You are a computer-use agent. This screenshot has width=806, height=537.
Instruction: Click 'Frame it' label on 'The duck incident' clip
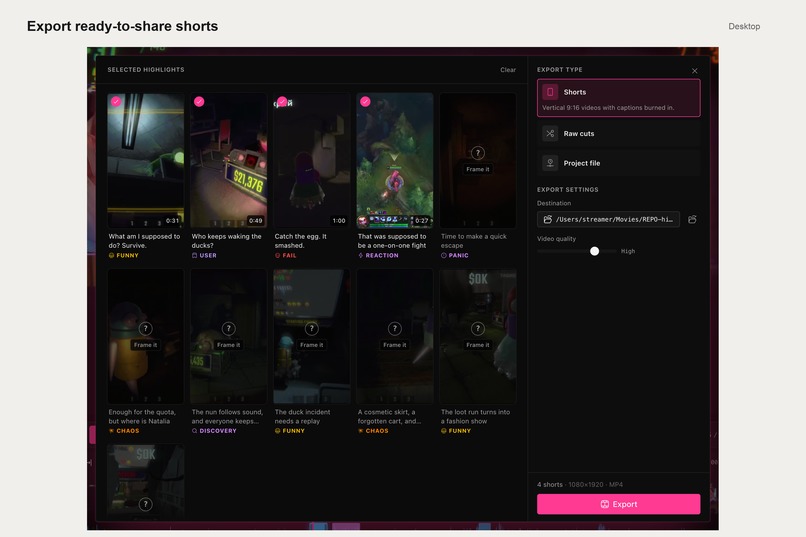[312, 345]
